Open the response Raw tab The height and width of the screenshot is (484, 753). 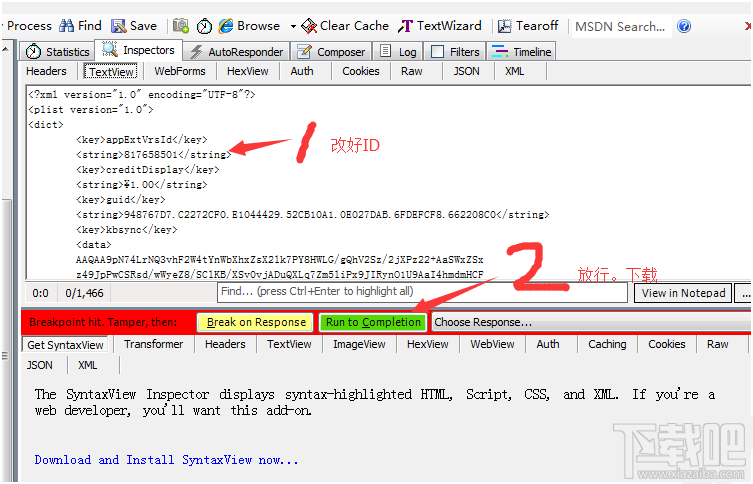coord(717,344)
